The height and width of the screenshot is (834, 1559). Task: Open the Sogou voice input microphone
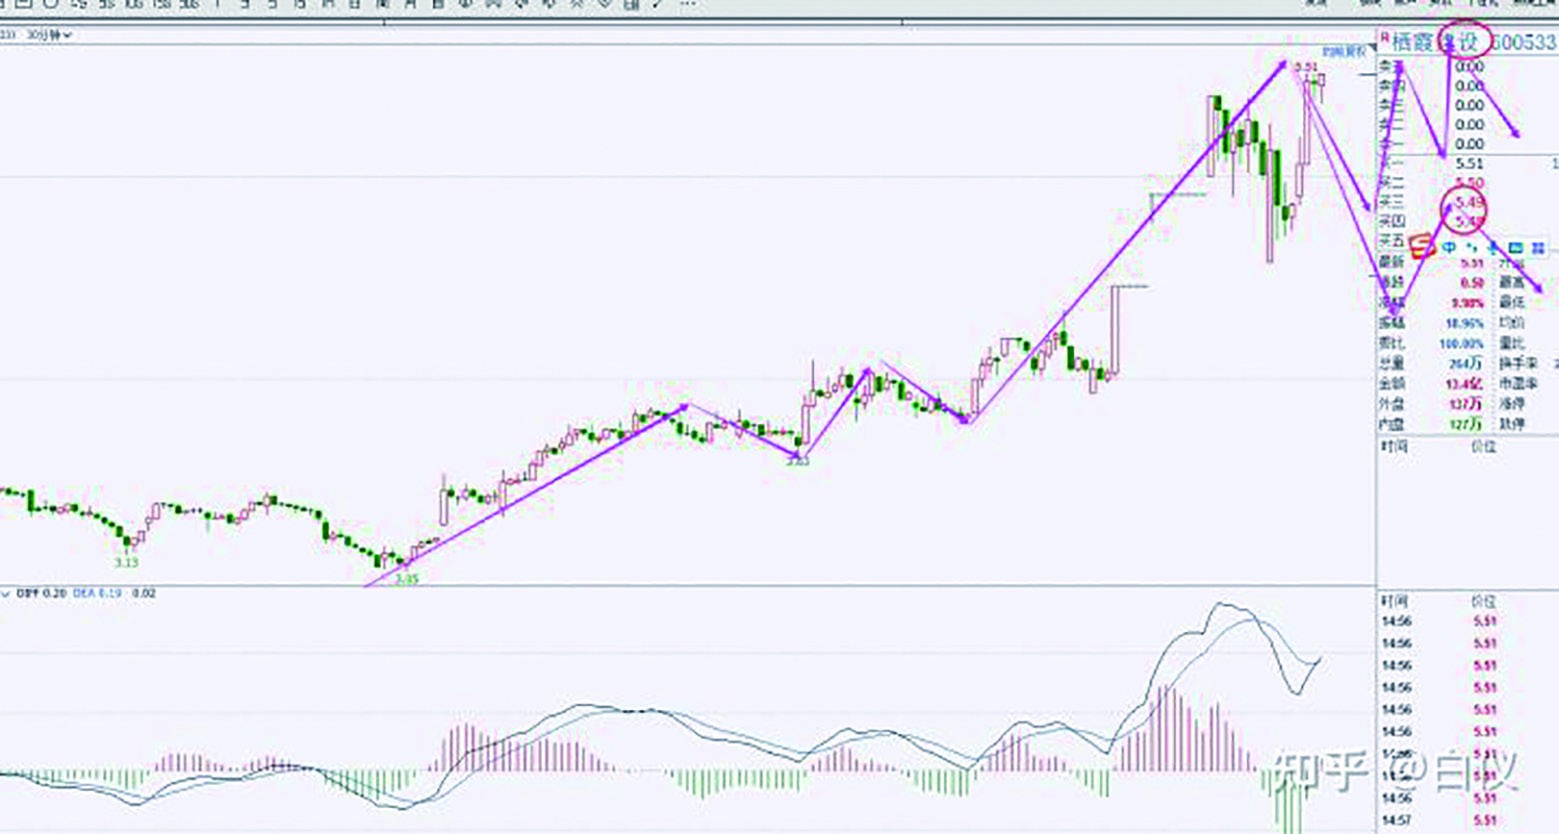[x=1492, y=247]
